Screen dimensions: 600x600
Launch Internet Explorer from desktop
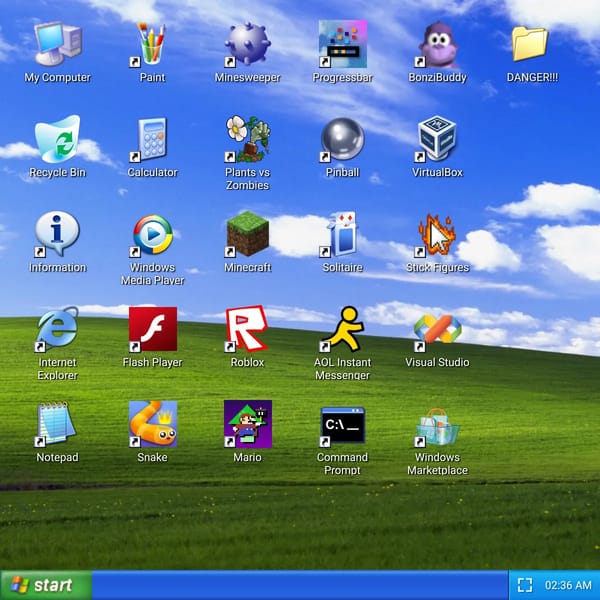pyautogui.click(x=57, y=329)
